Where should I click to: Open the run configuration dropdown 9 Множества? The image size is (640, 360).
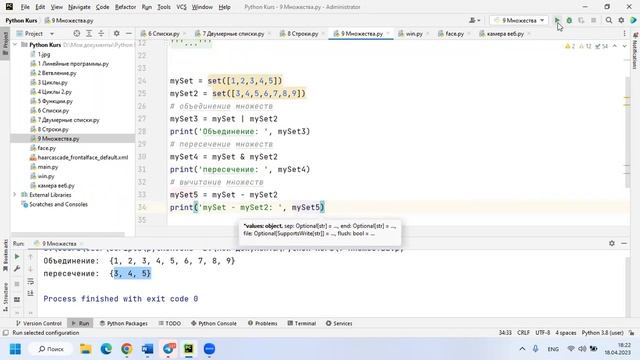pos(518,20)
